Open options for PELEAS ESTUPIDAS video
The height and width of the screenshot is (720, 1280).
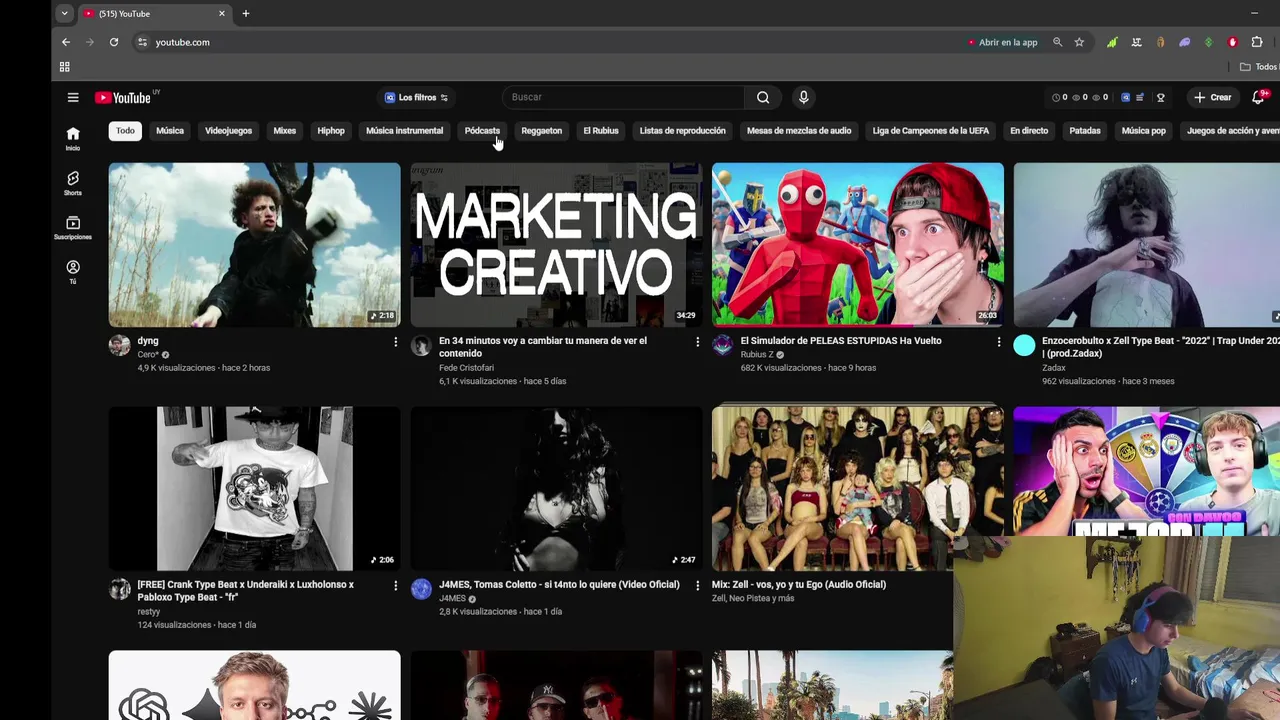point(998,342)
